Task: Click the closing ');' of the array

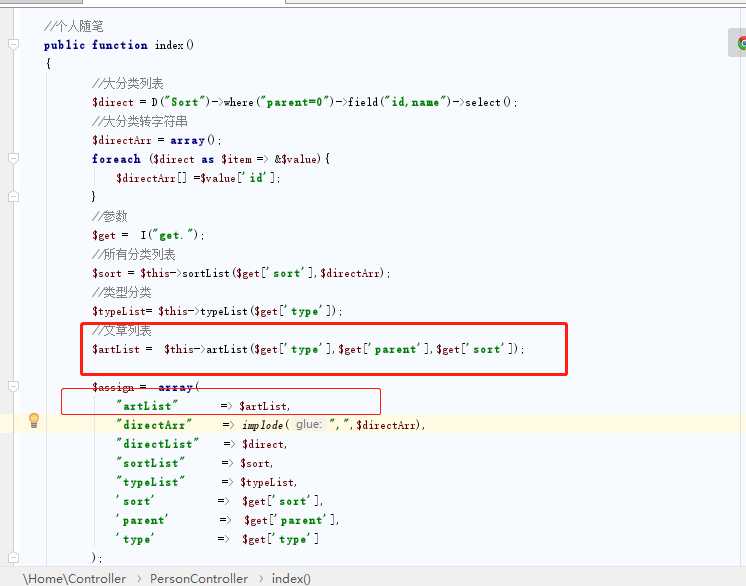Action: point(97,557)
